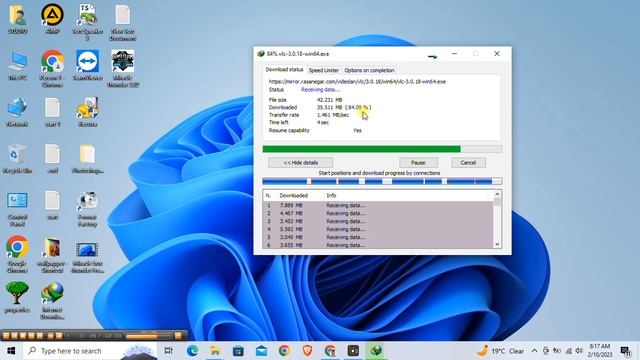Open Brave browser from the taskbar

click(307, 350)
